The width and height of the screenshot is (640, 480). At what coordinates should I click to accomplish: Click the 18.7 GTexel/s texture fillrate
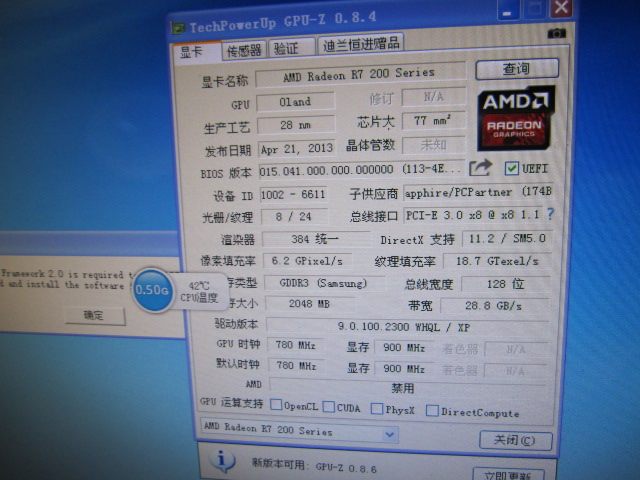[497, 260]
